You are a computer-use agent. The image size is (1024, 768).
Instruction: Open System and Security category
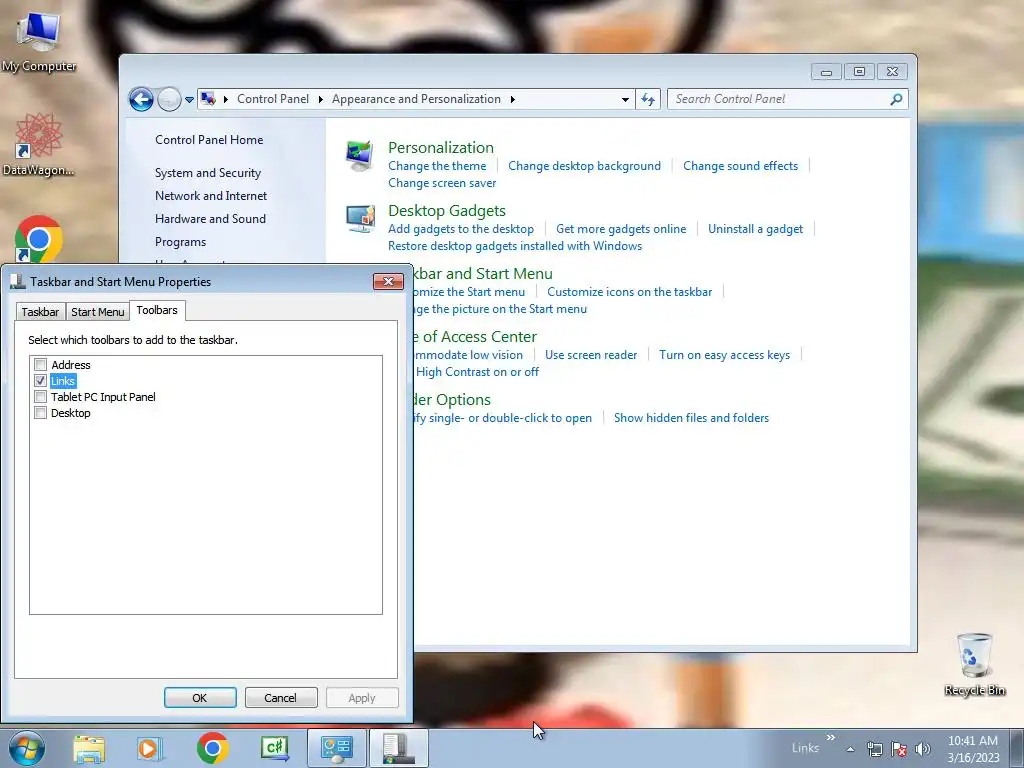[208, 173]
